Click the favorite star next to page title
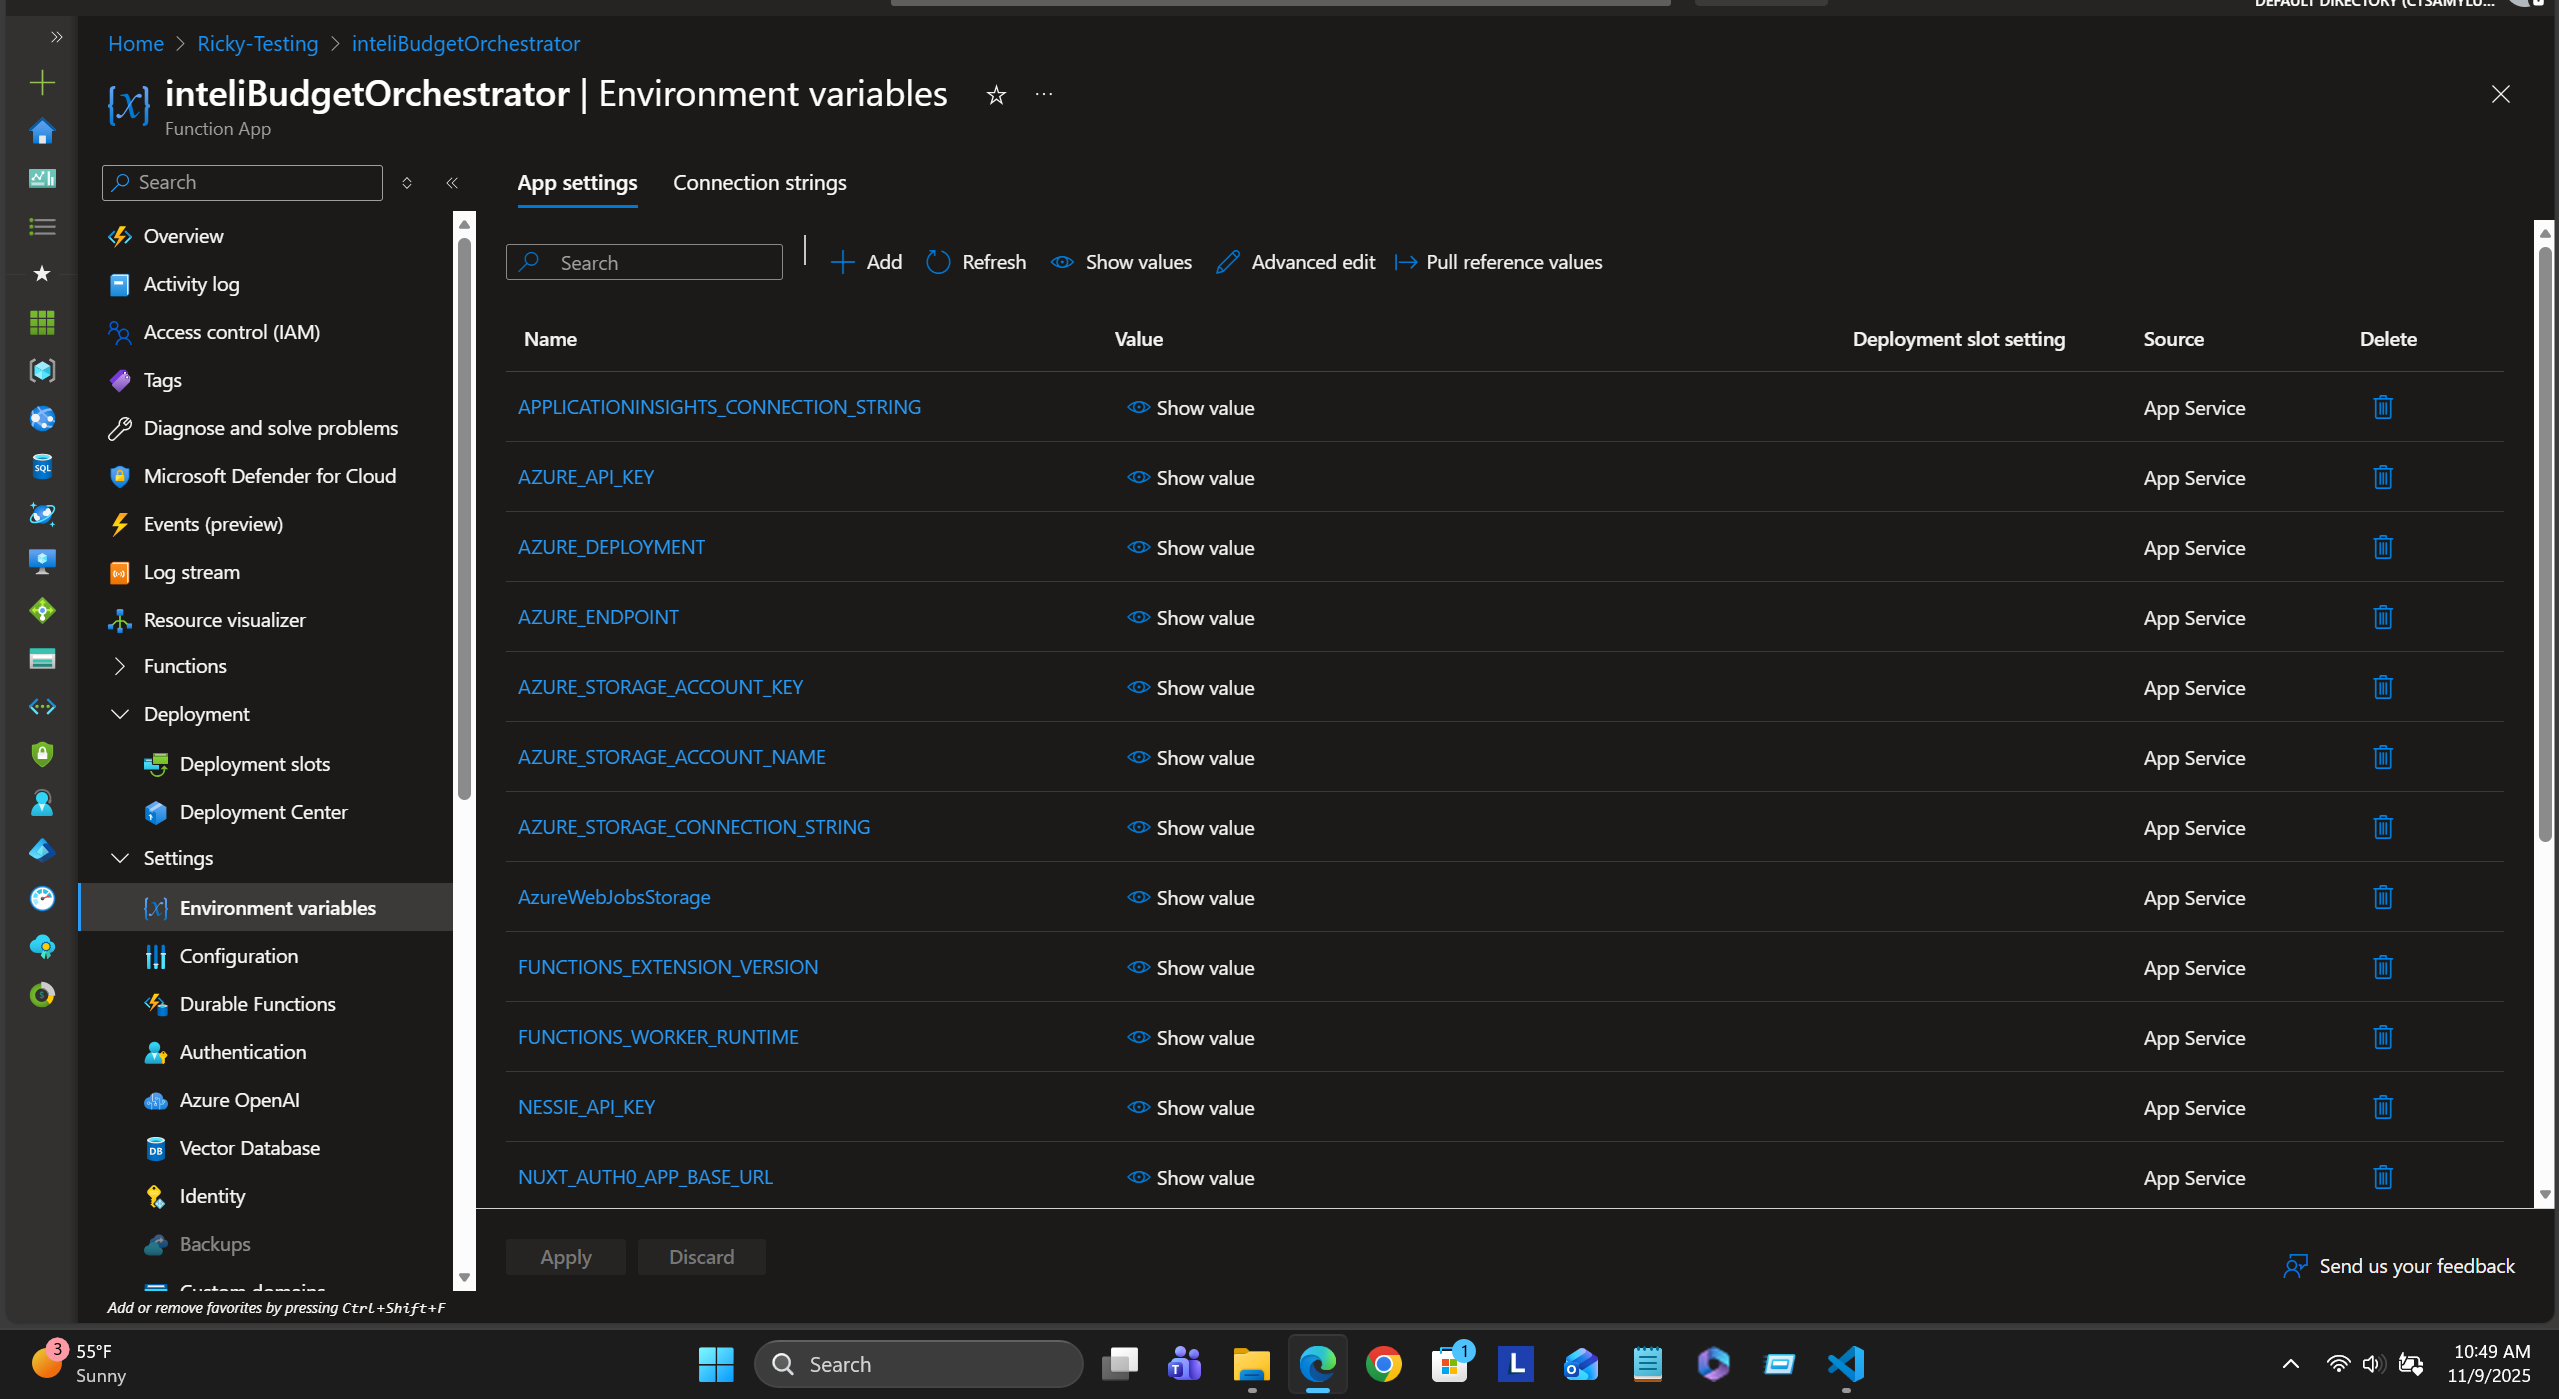Image resolution: width=2559 pixels, height=1399 pixels. point(995,95)
